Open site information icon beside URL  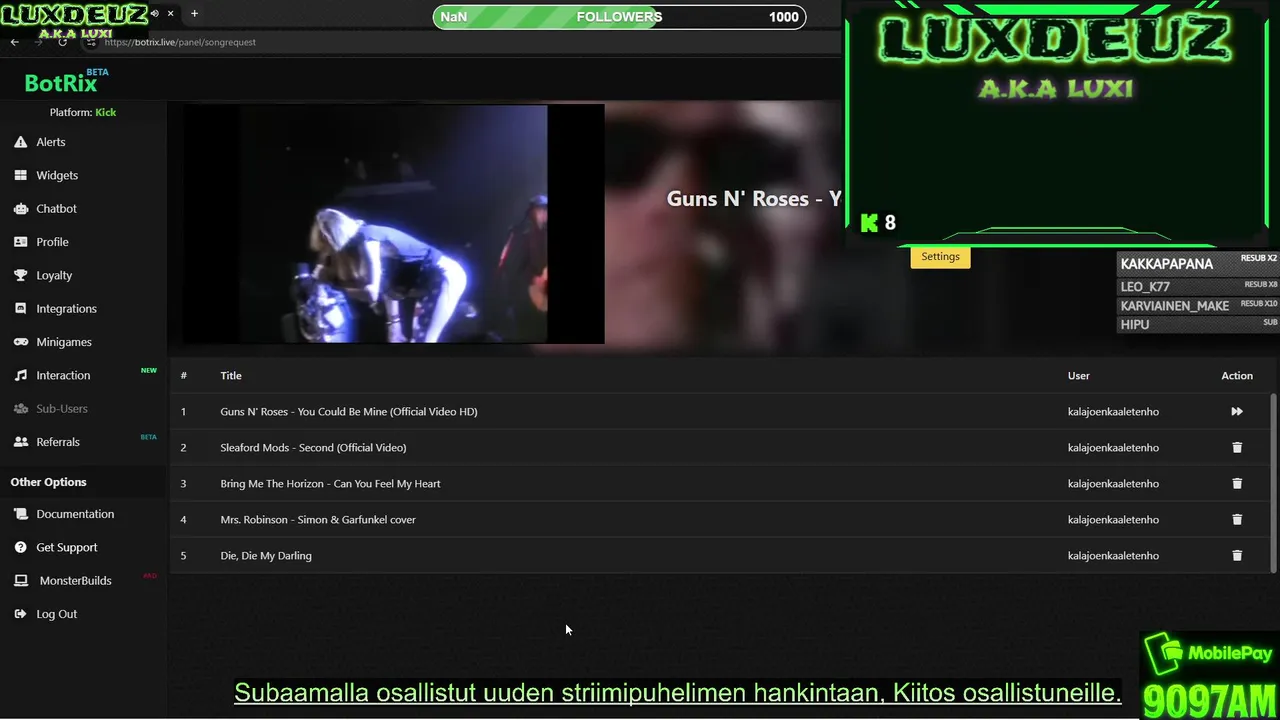click(91, 42)
